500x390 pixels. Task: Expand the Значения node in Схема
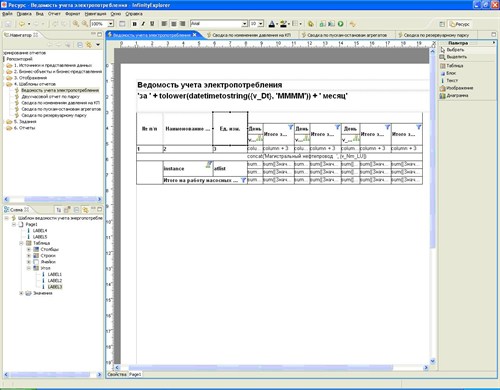21,293
